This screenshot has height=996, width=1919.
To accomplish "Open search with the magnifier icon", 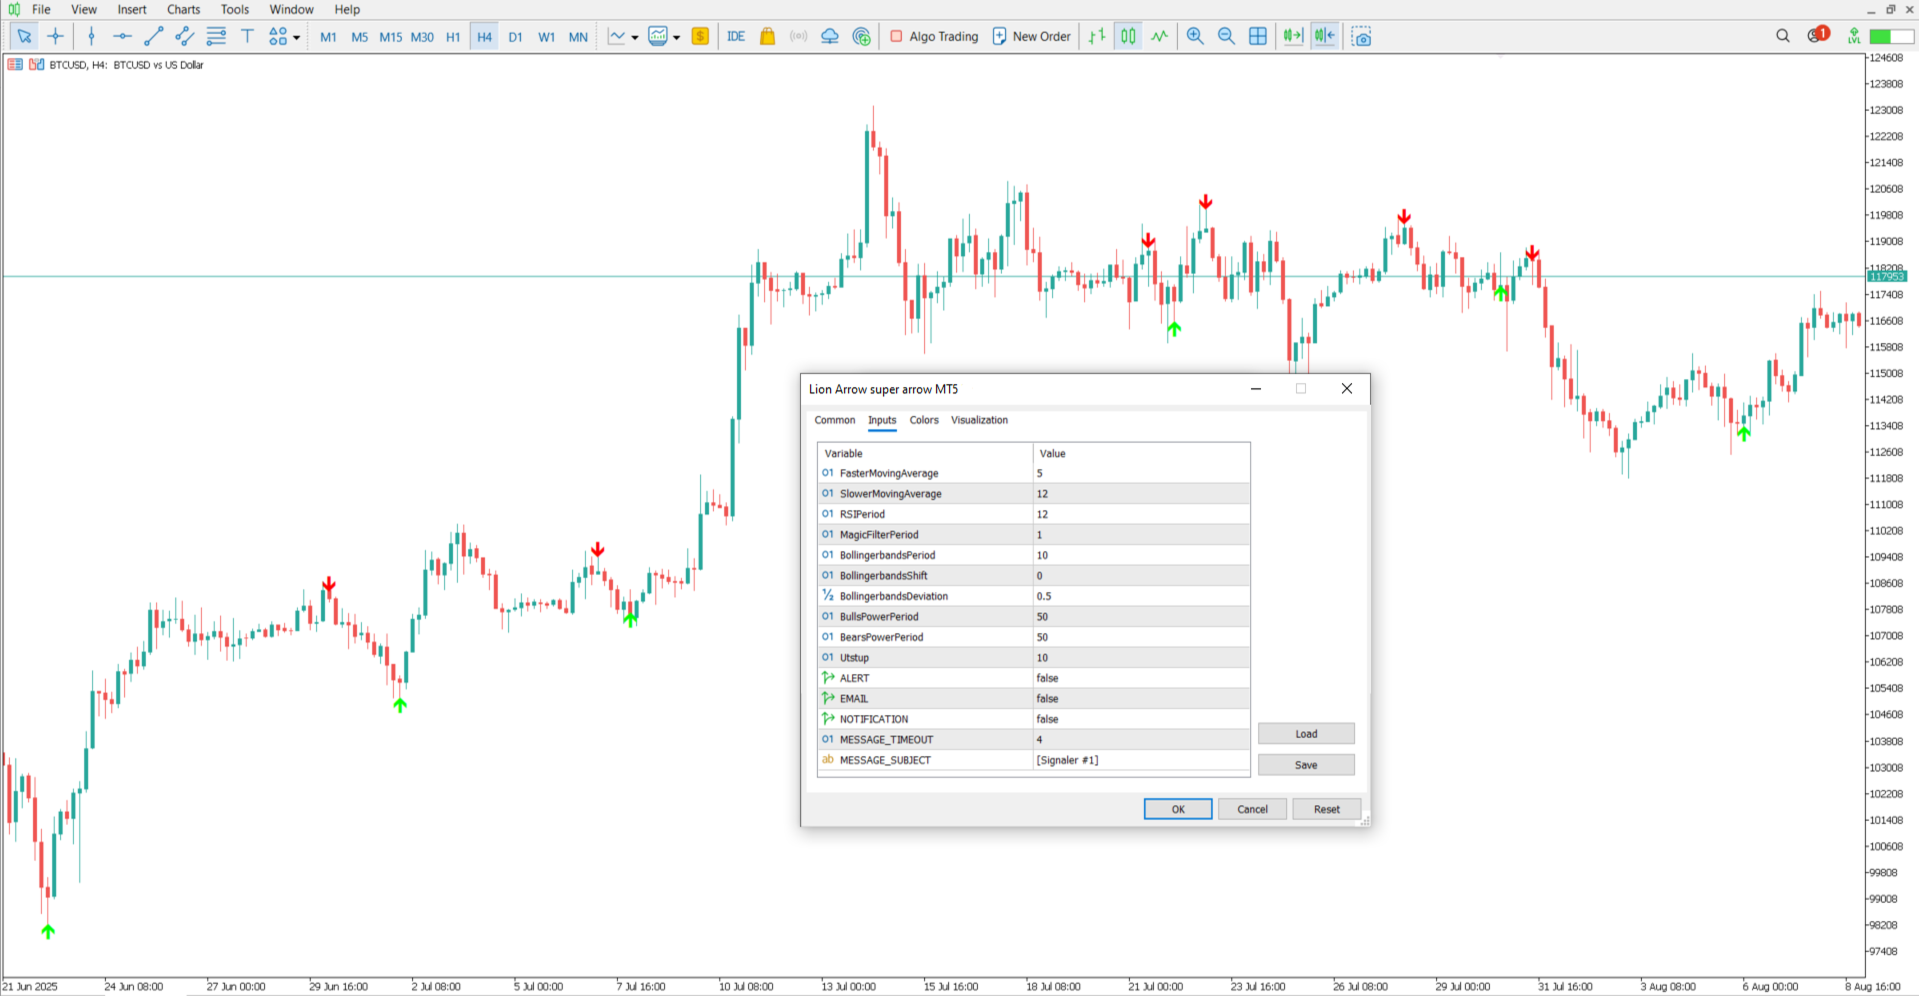I will coord(1783,36).
